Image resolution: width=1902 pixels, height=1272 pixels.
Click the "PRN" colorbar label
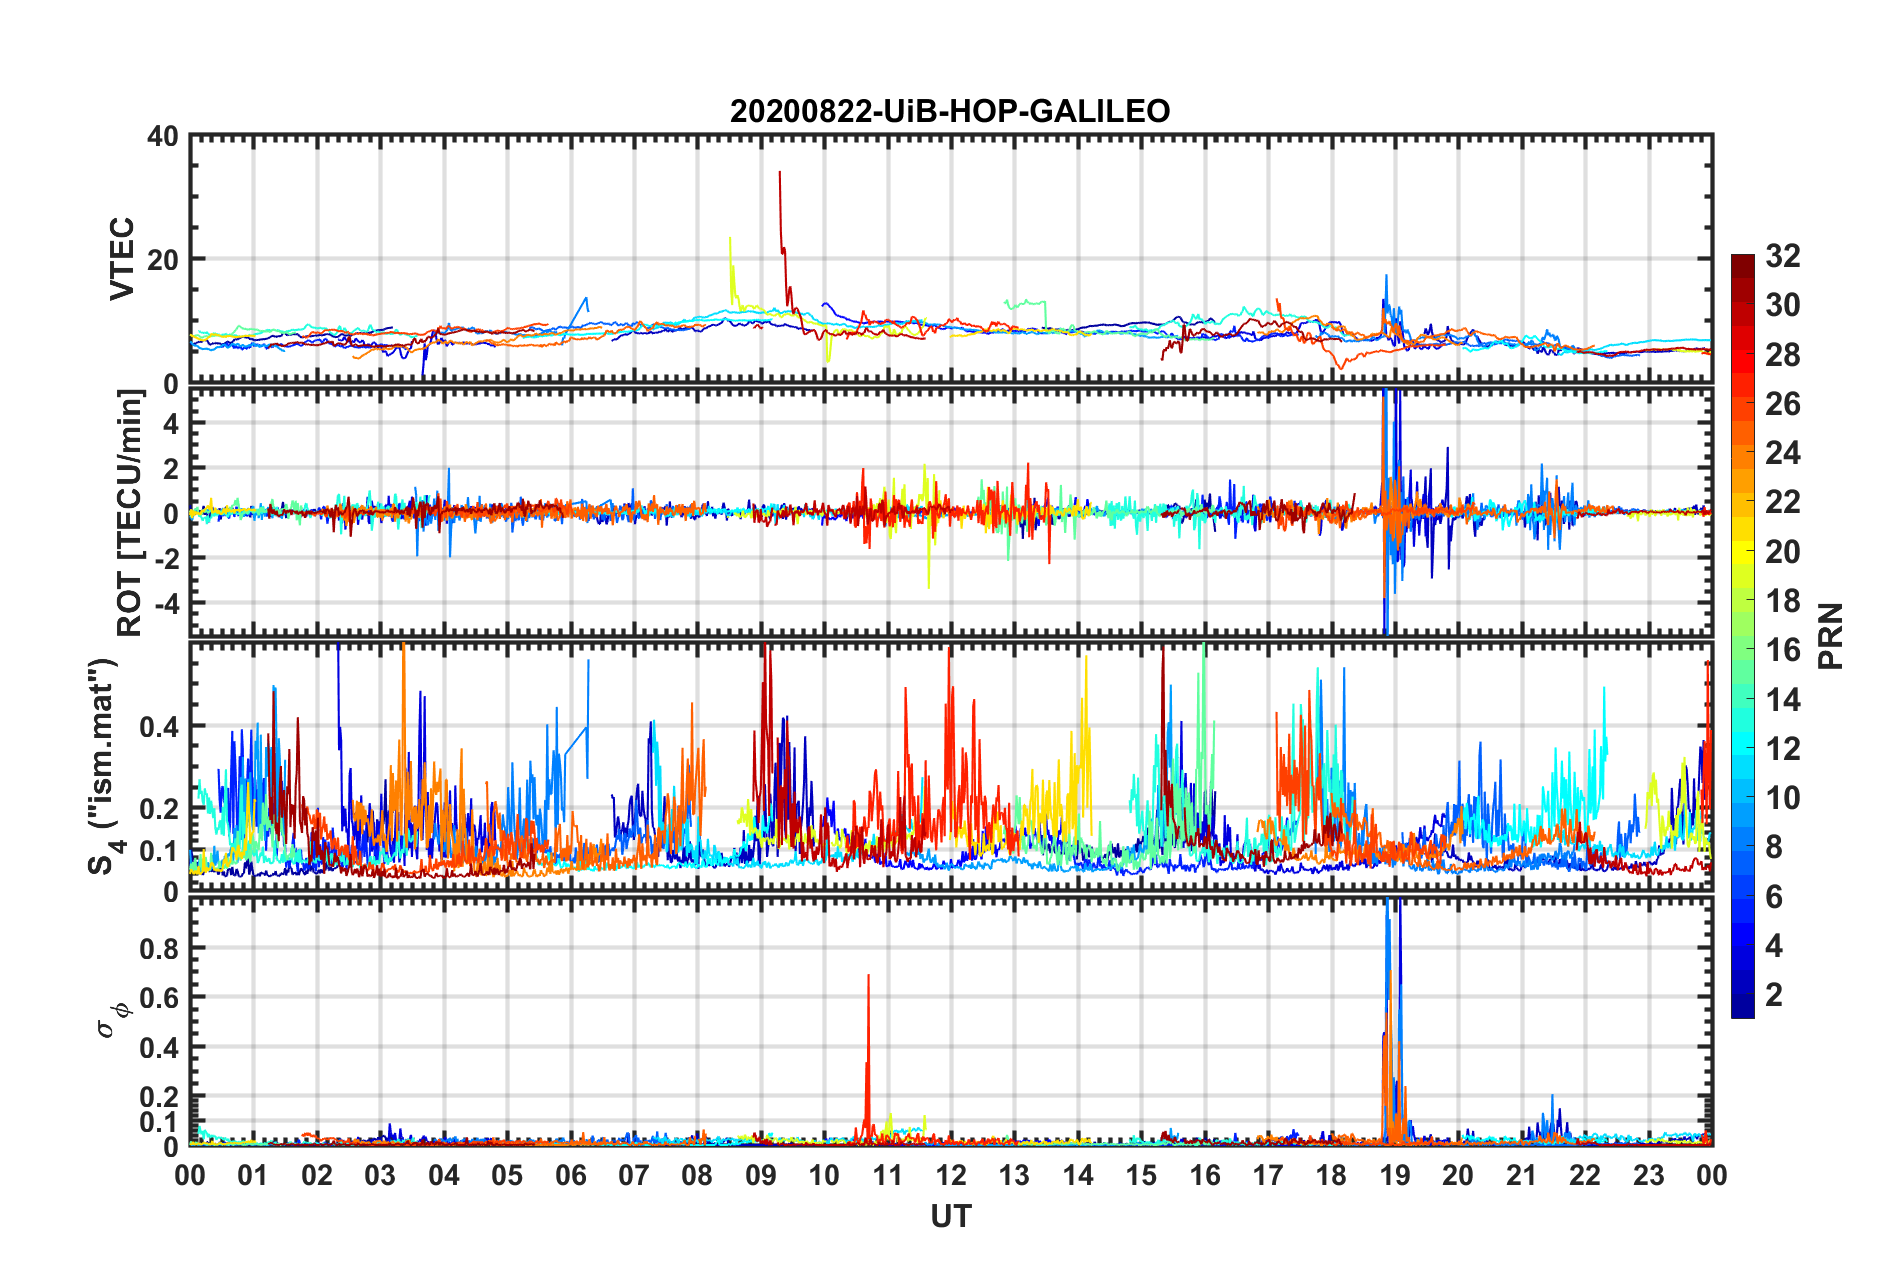coord(1831,636)
